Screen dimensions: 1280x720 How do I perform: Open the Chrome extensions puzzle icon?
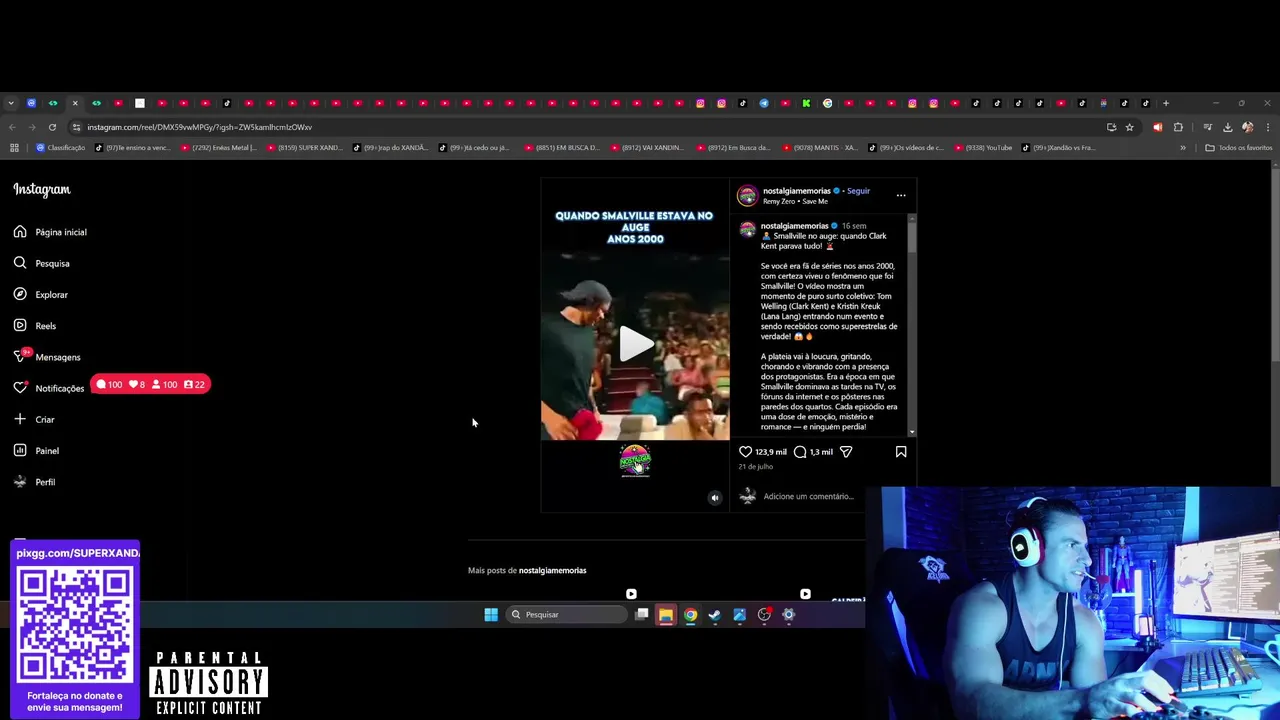click(1178, 127)
